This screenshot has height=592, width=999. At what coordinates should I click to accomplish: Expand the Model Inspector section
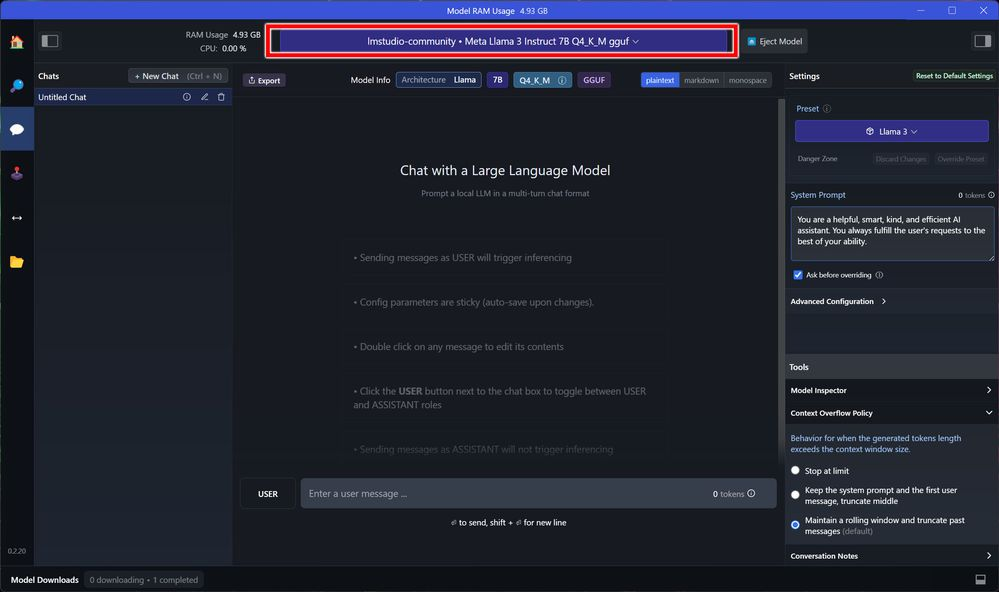(891, 390)
